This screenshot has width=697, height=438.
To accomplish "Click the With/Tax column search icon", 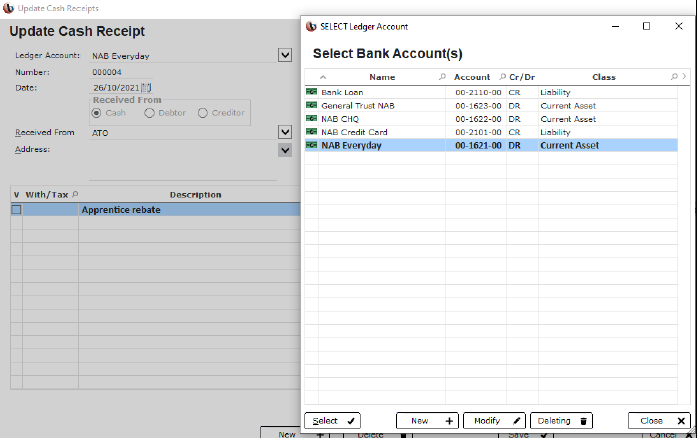I will pos(75,194).
